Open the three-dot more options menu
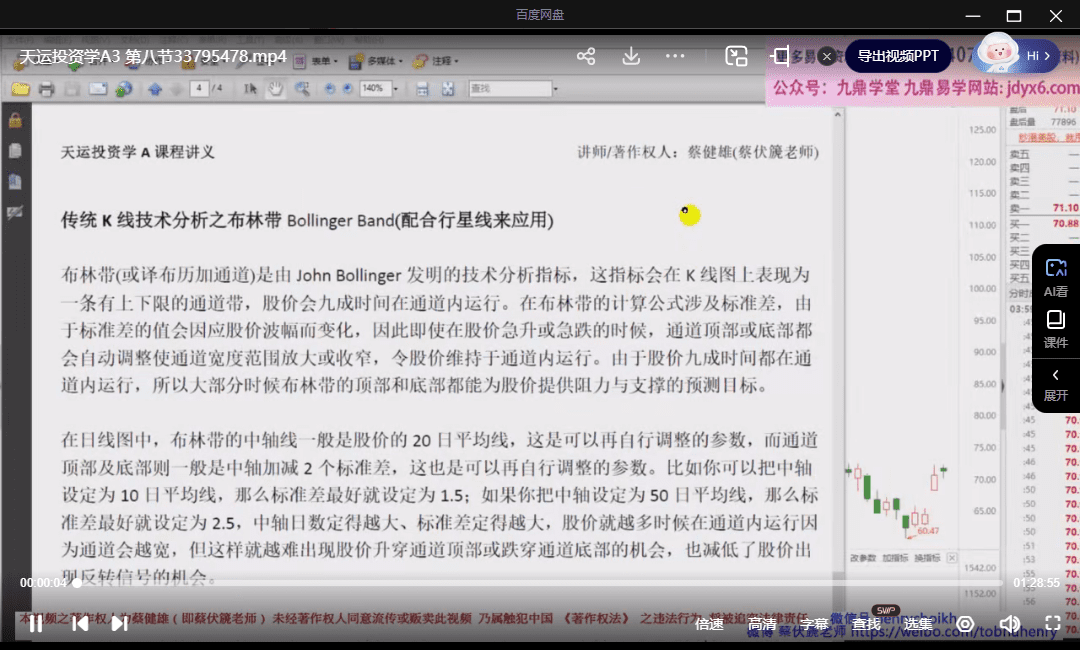Viewport: 1080px width, 650px height. pos(676,56)
